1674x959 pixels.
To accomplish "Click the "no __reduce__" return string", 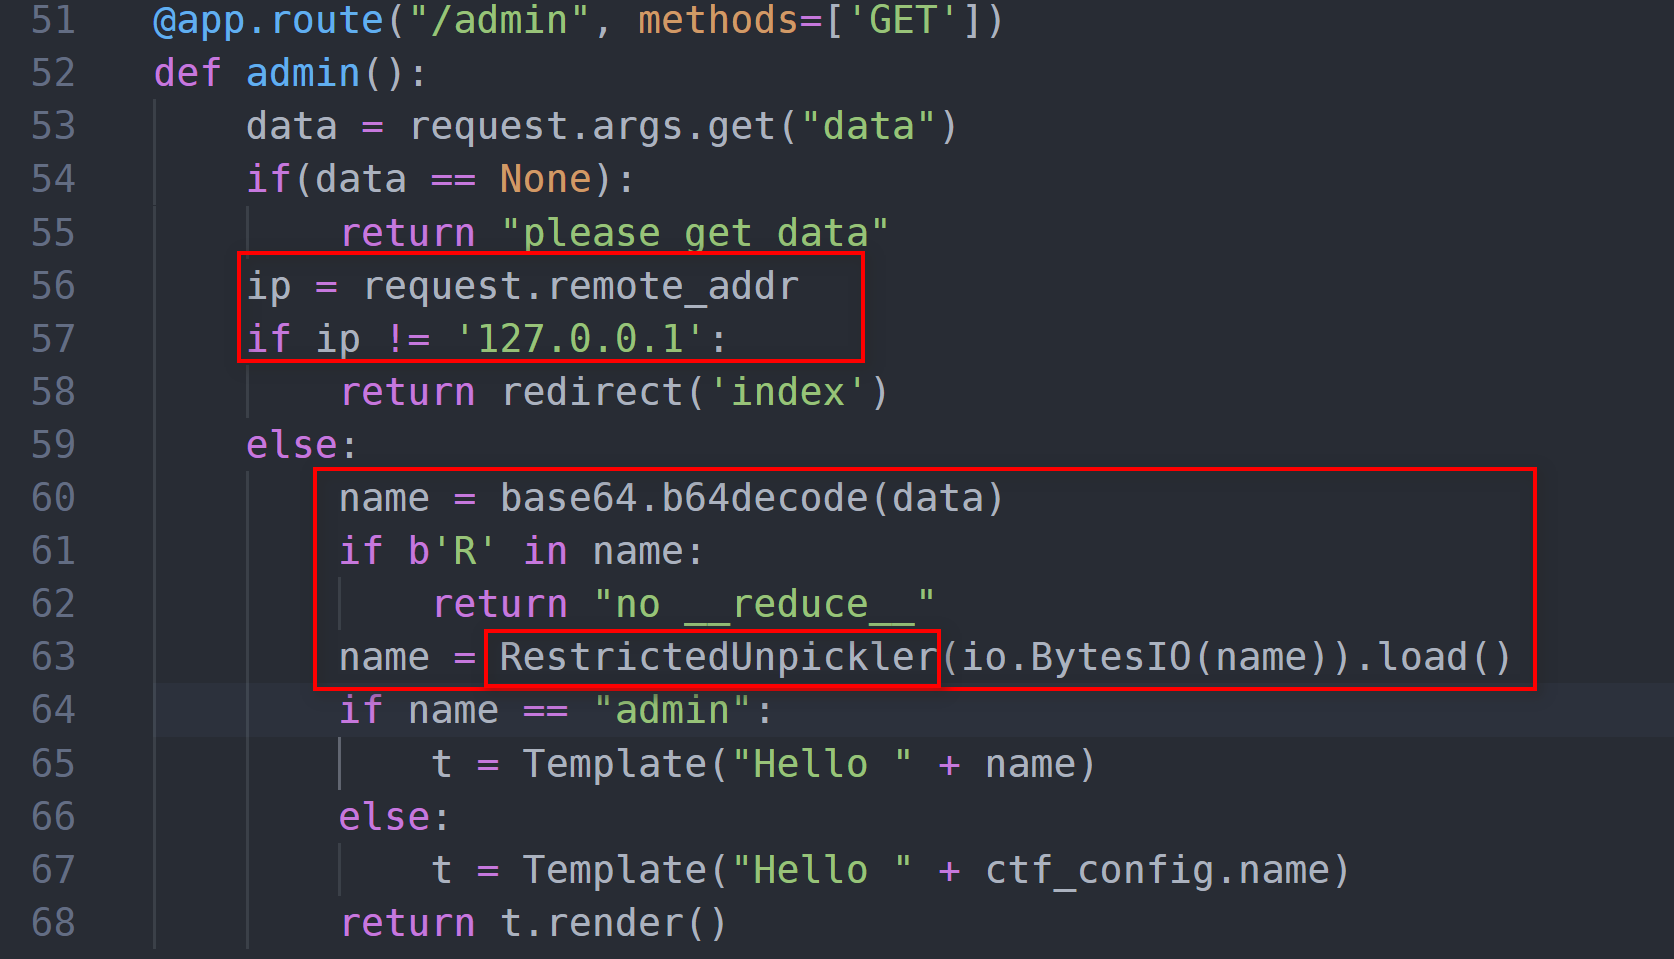I will pyautogui.click(x=764, y=604).
